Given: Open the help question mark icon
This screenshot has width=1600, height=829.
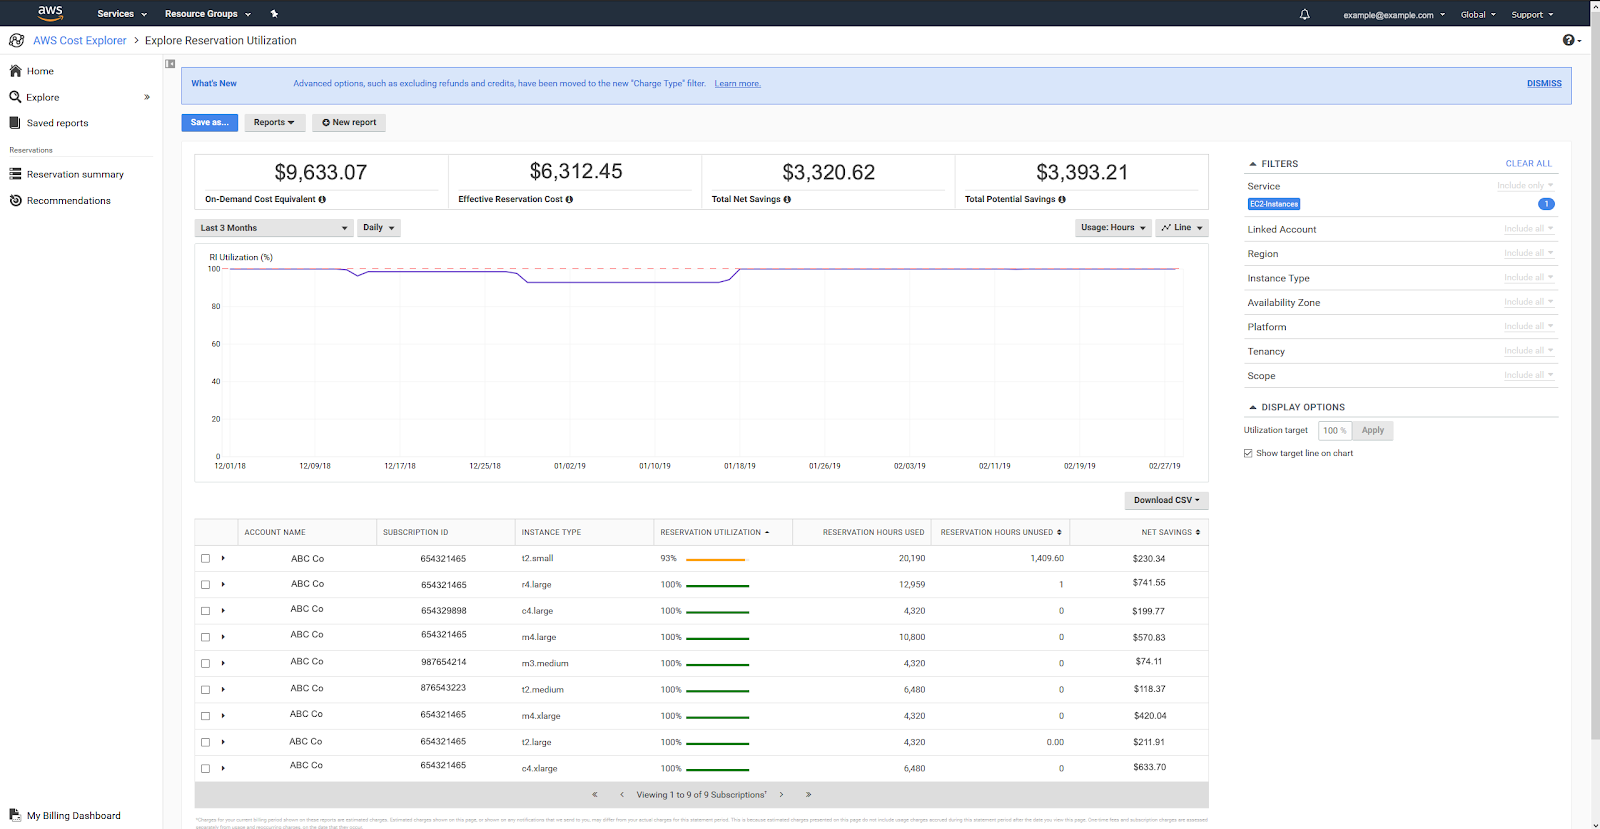Looking at the screenshot, I should click(x=1569, y=40).
